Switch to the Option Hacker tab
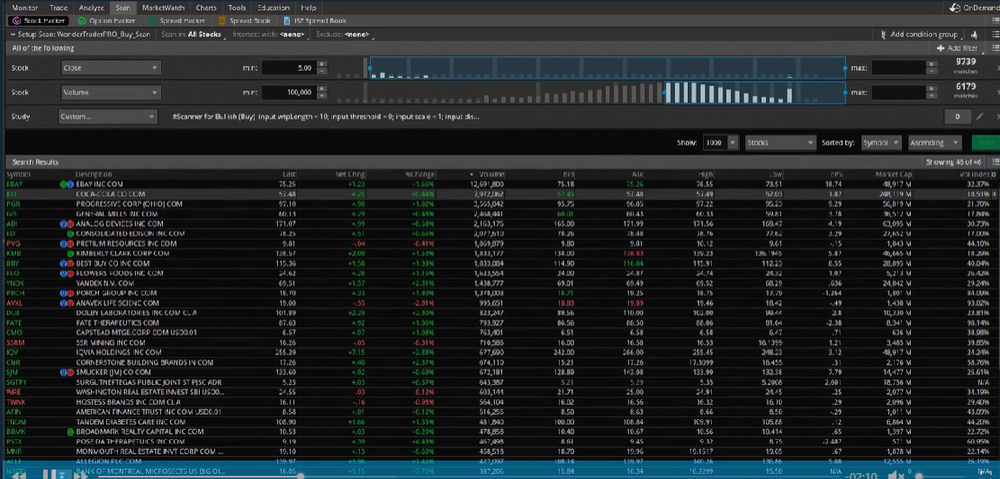This screenshot has width=1000, height=479. (x=107, y=20)
